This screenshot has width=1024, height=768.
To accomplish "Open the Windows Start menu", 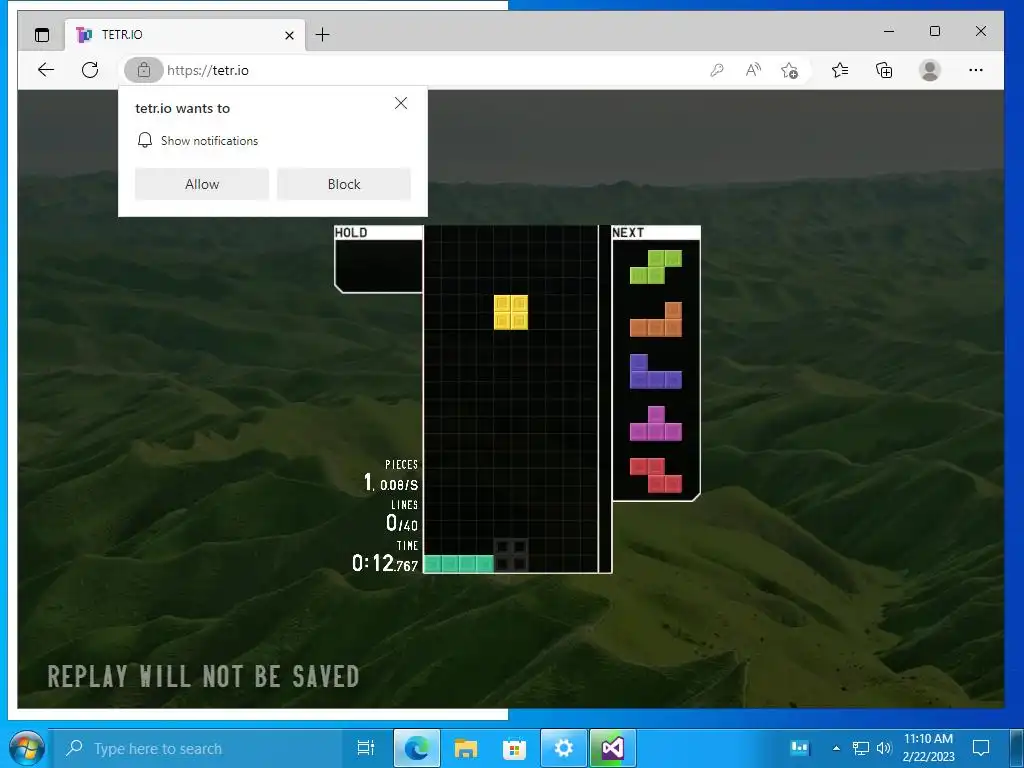I will tap(25, 748).
